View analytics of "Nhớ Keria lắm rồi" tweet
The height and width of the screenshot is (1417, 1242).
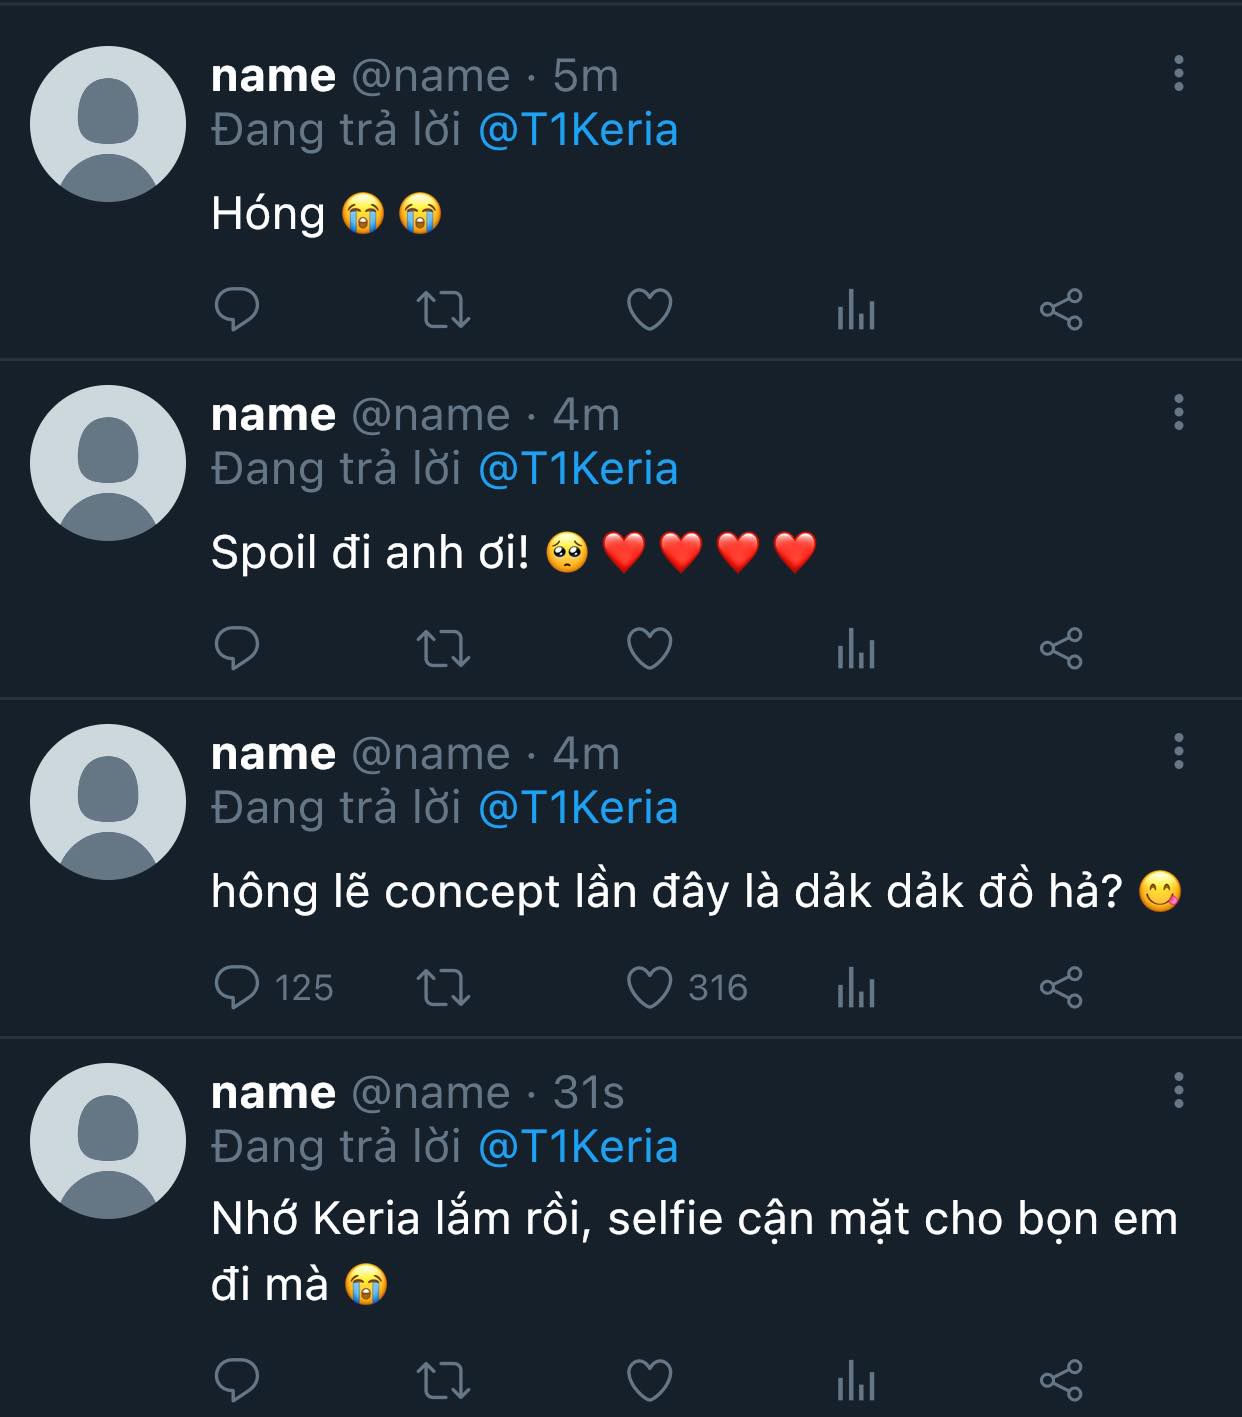(x=855, y=1380)
